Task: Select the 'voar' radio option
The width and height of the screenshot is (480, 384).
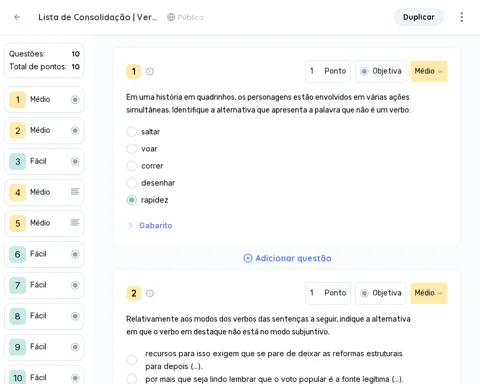Action: tap(132, 149)
